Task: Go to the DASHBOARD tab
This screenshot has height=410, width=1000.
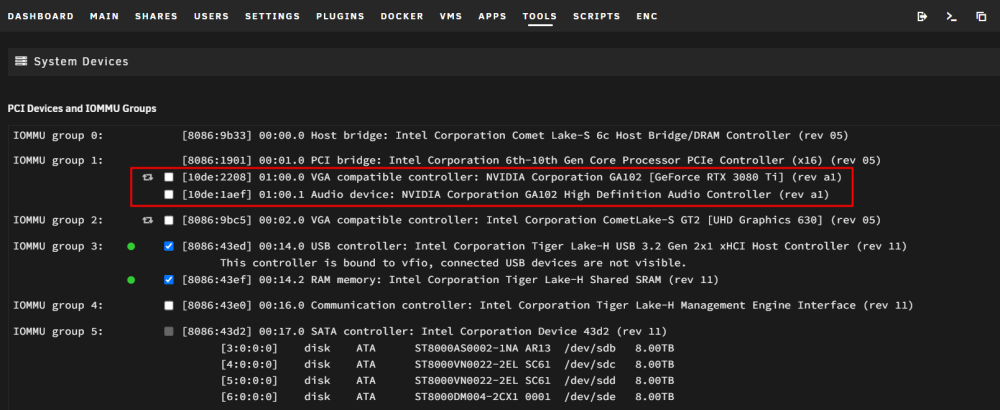Action: tap(41, 17)
